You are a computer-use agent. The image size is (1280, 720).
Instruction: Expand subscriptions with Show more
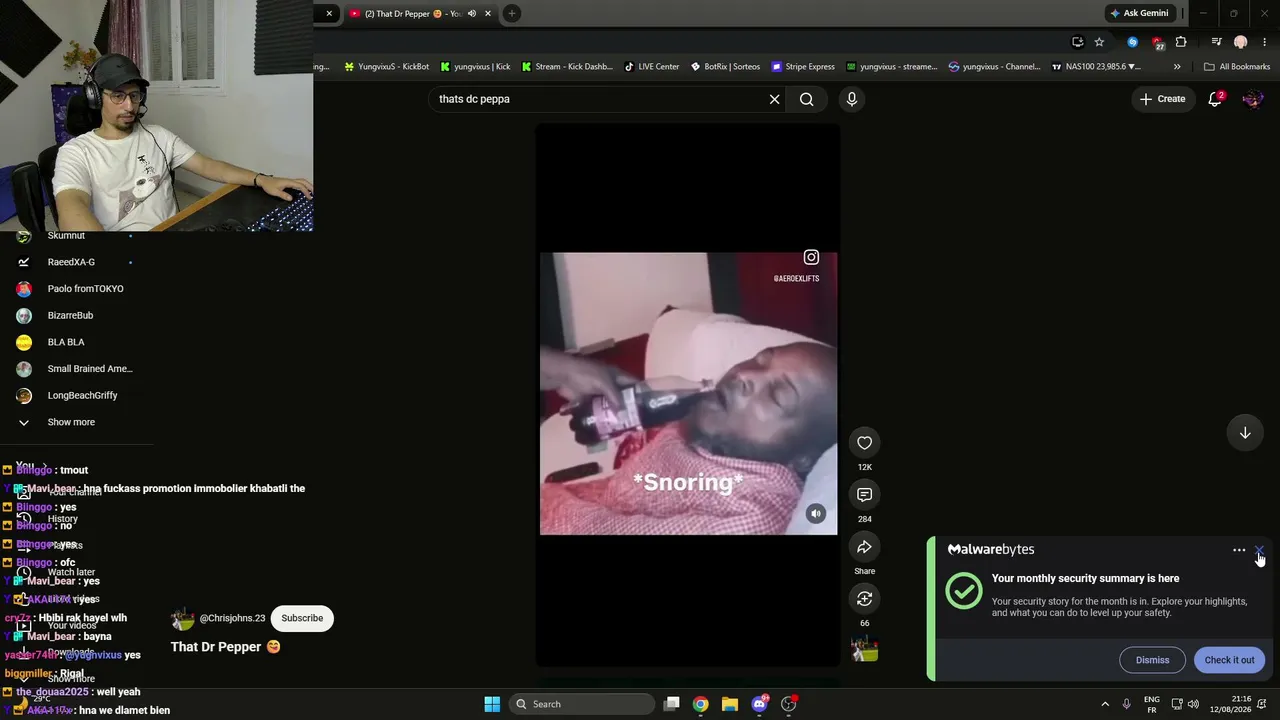[x=71, y=422]
